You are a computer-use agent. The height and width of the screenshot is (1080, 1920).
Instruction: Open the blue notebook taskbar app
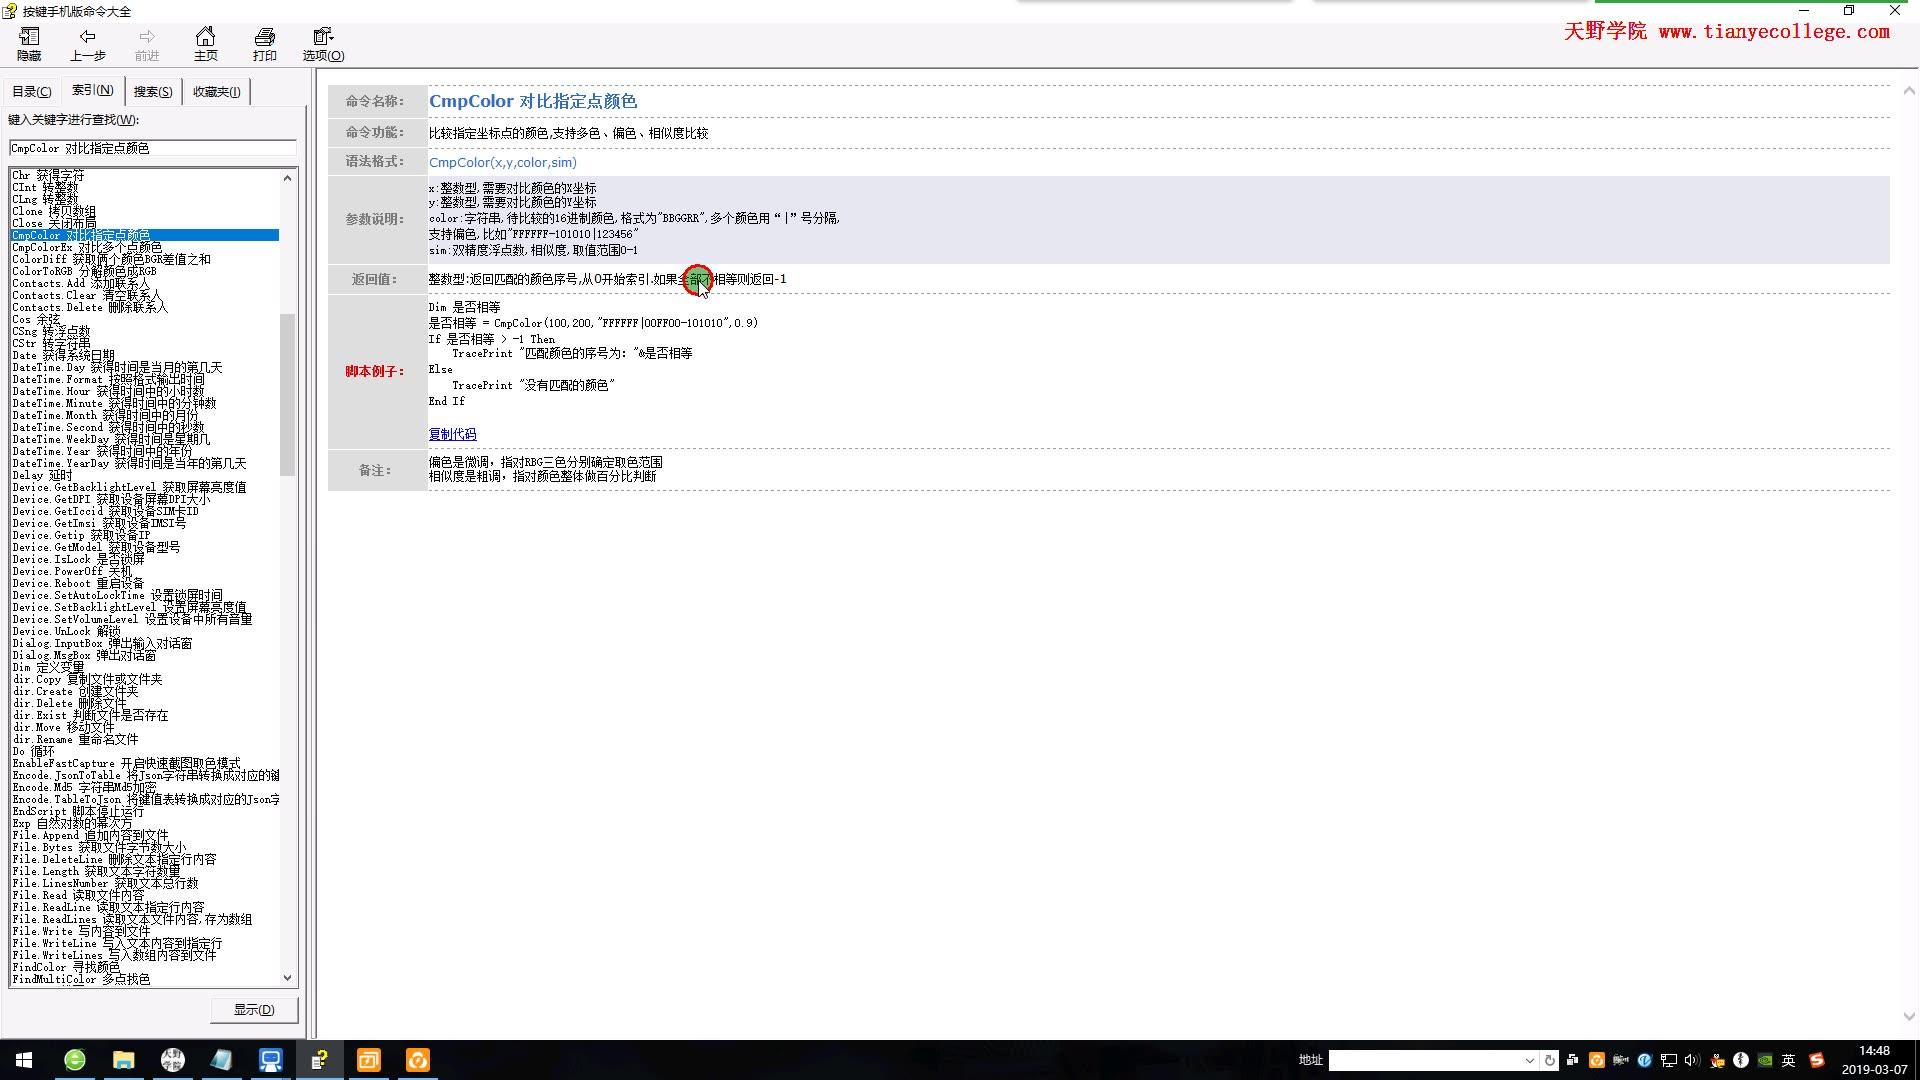(221, 1060)
